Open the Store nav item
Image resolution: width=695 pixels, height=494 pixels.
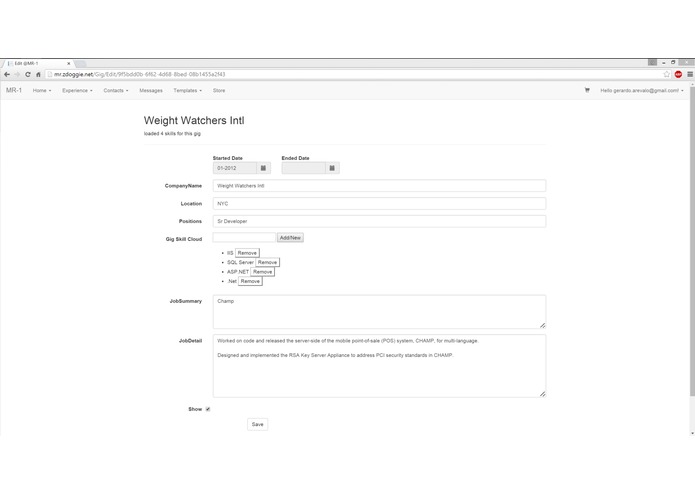point(219,90)
